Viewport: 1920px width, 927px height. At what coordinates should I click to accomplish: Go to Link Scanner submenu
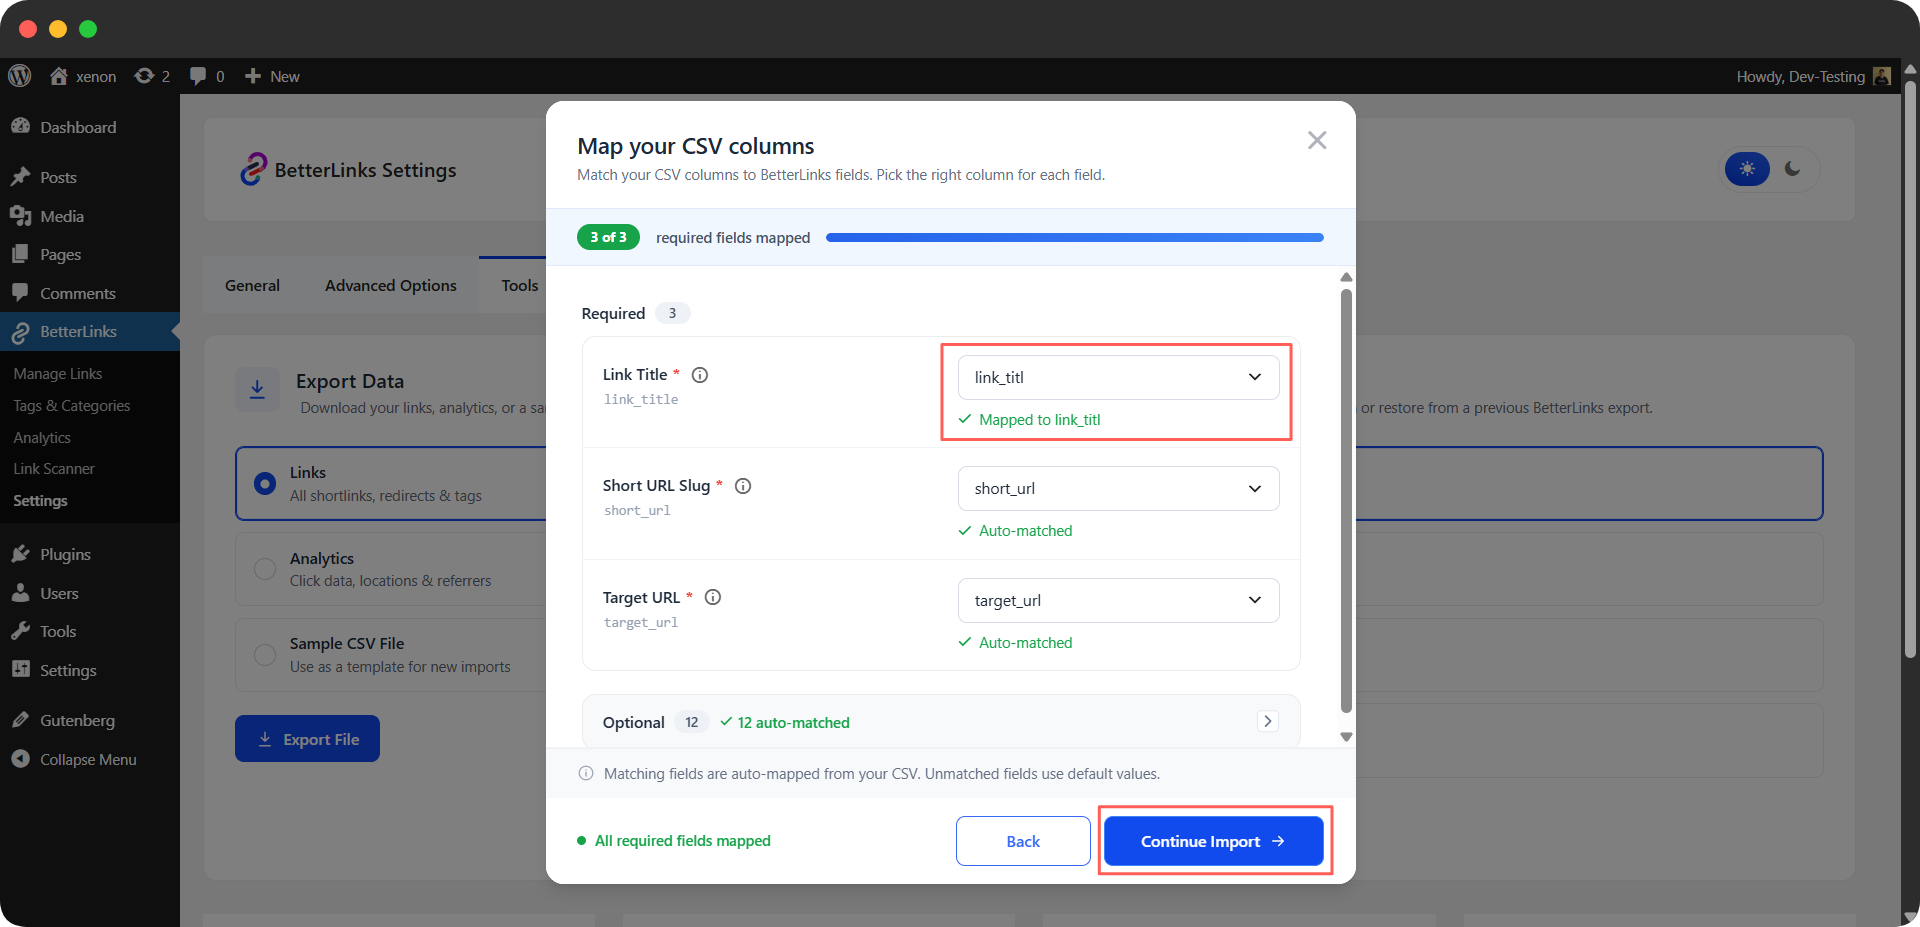coord(54,468)
